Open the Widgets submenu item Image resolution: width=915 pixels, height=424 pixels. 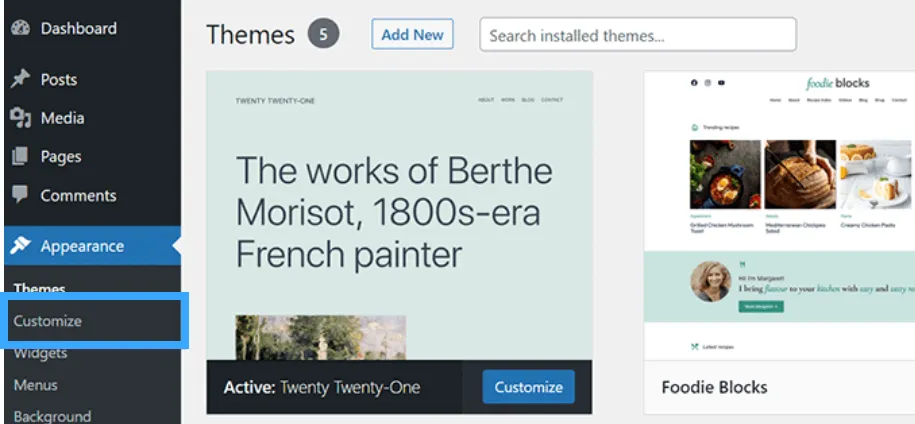(x=40, y=353)
